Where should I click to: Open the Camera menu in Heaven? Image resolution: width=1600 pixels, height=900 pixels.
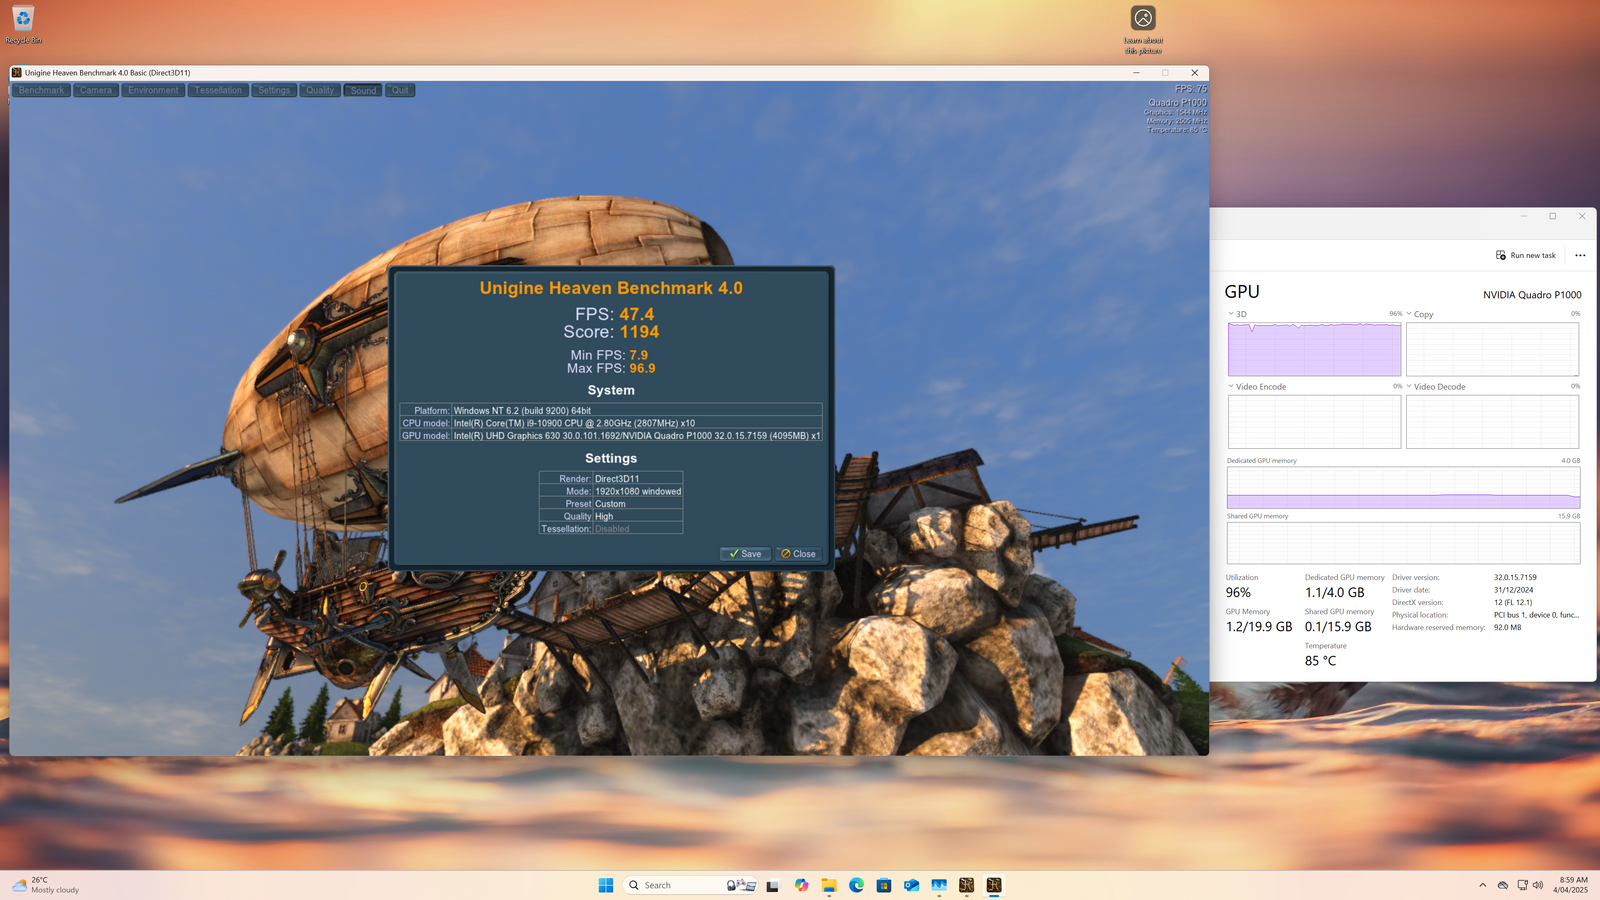coord(96,90)
